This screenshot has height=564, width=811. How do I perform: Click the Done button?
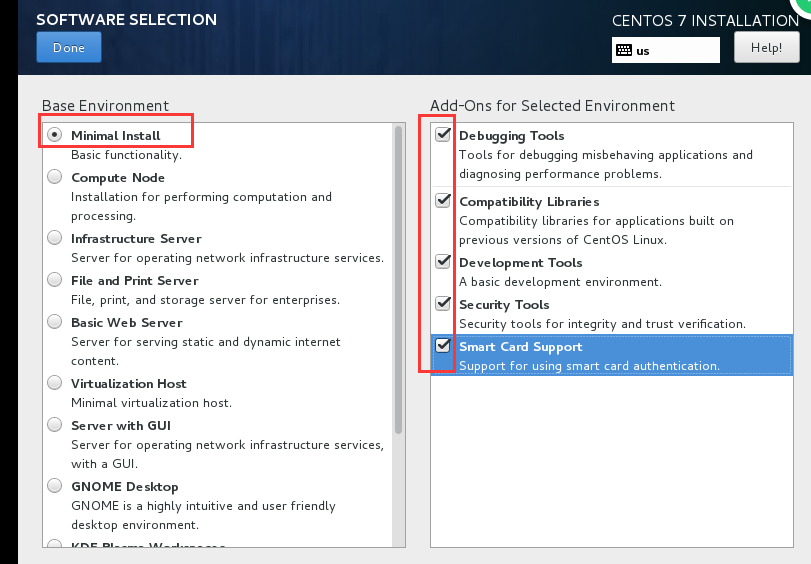[x=69, y=47]
